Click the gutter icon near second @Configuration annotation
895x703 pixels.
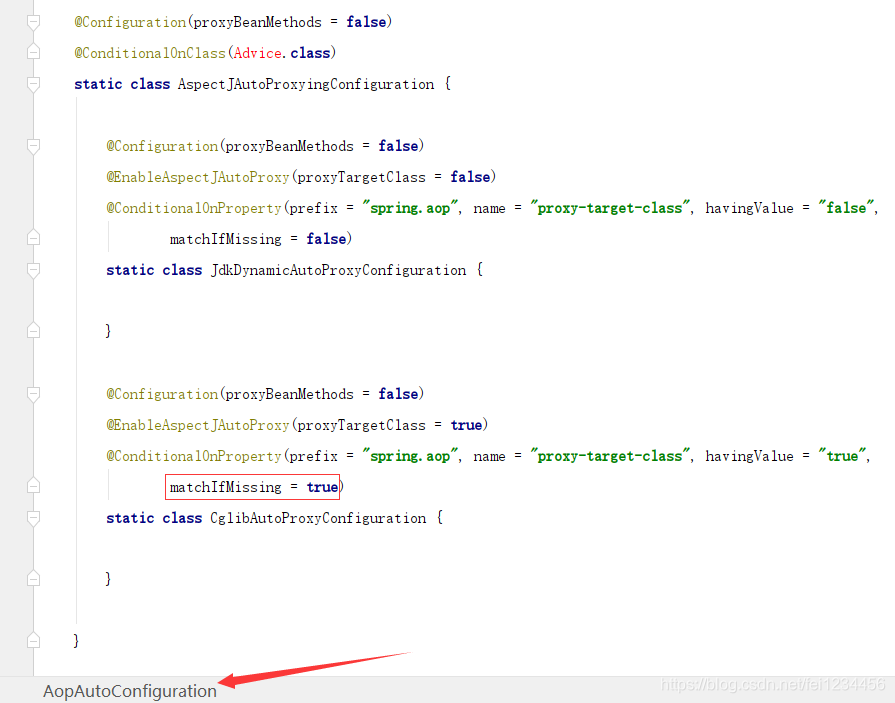click(x=33, y=146)
